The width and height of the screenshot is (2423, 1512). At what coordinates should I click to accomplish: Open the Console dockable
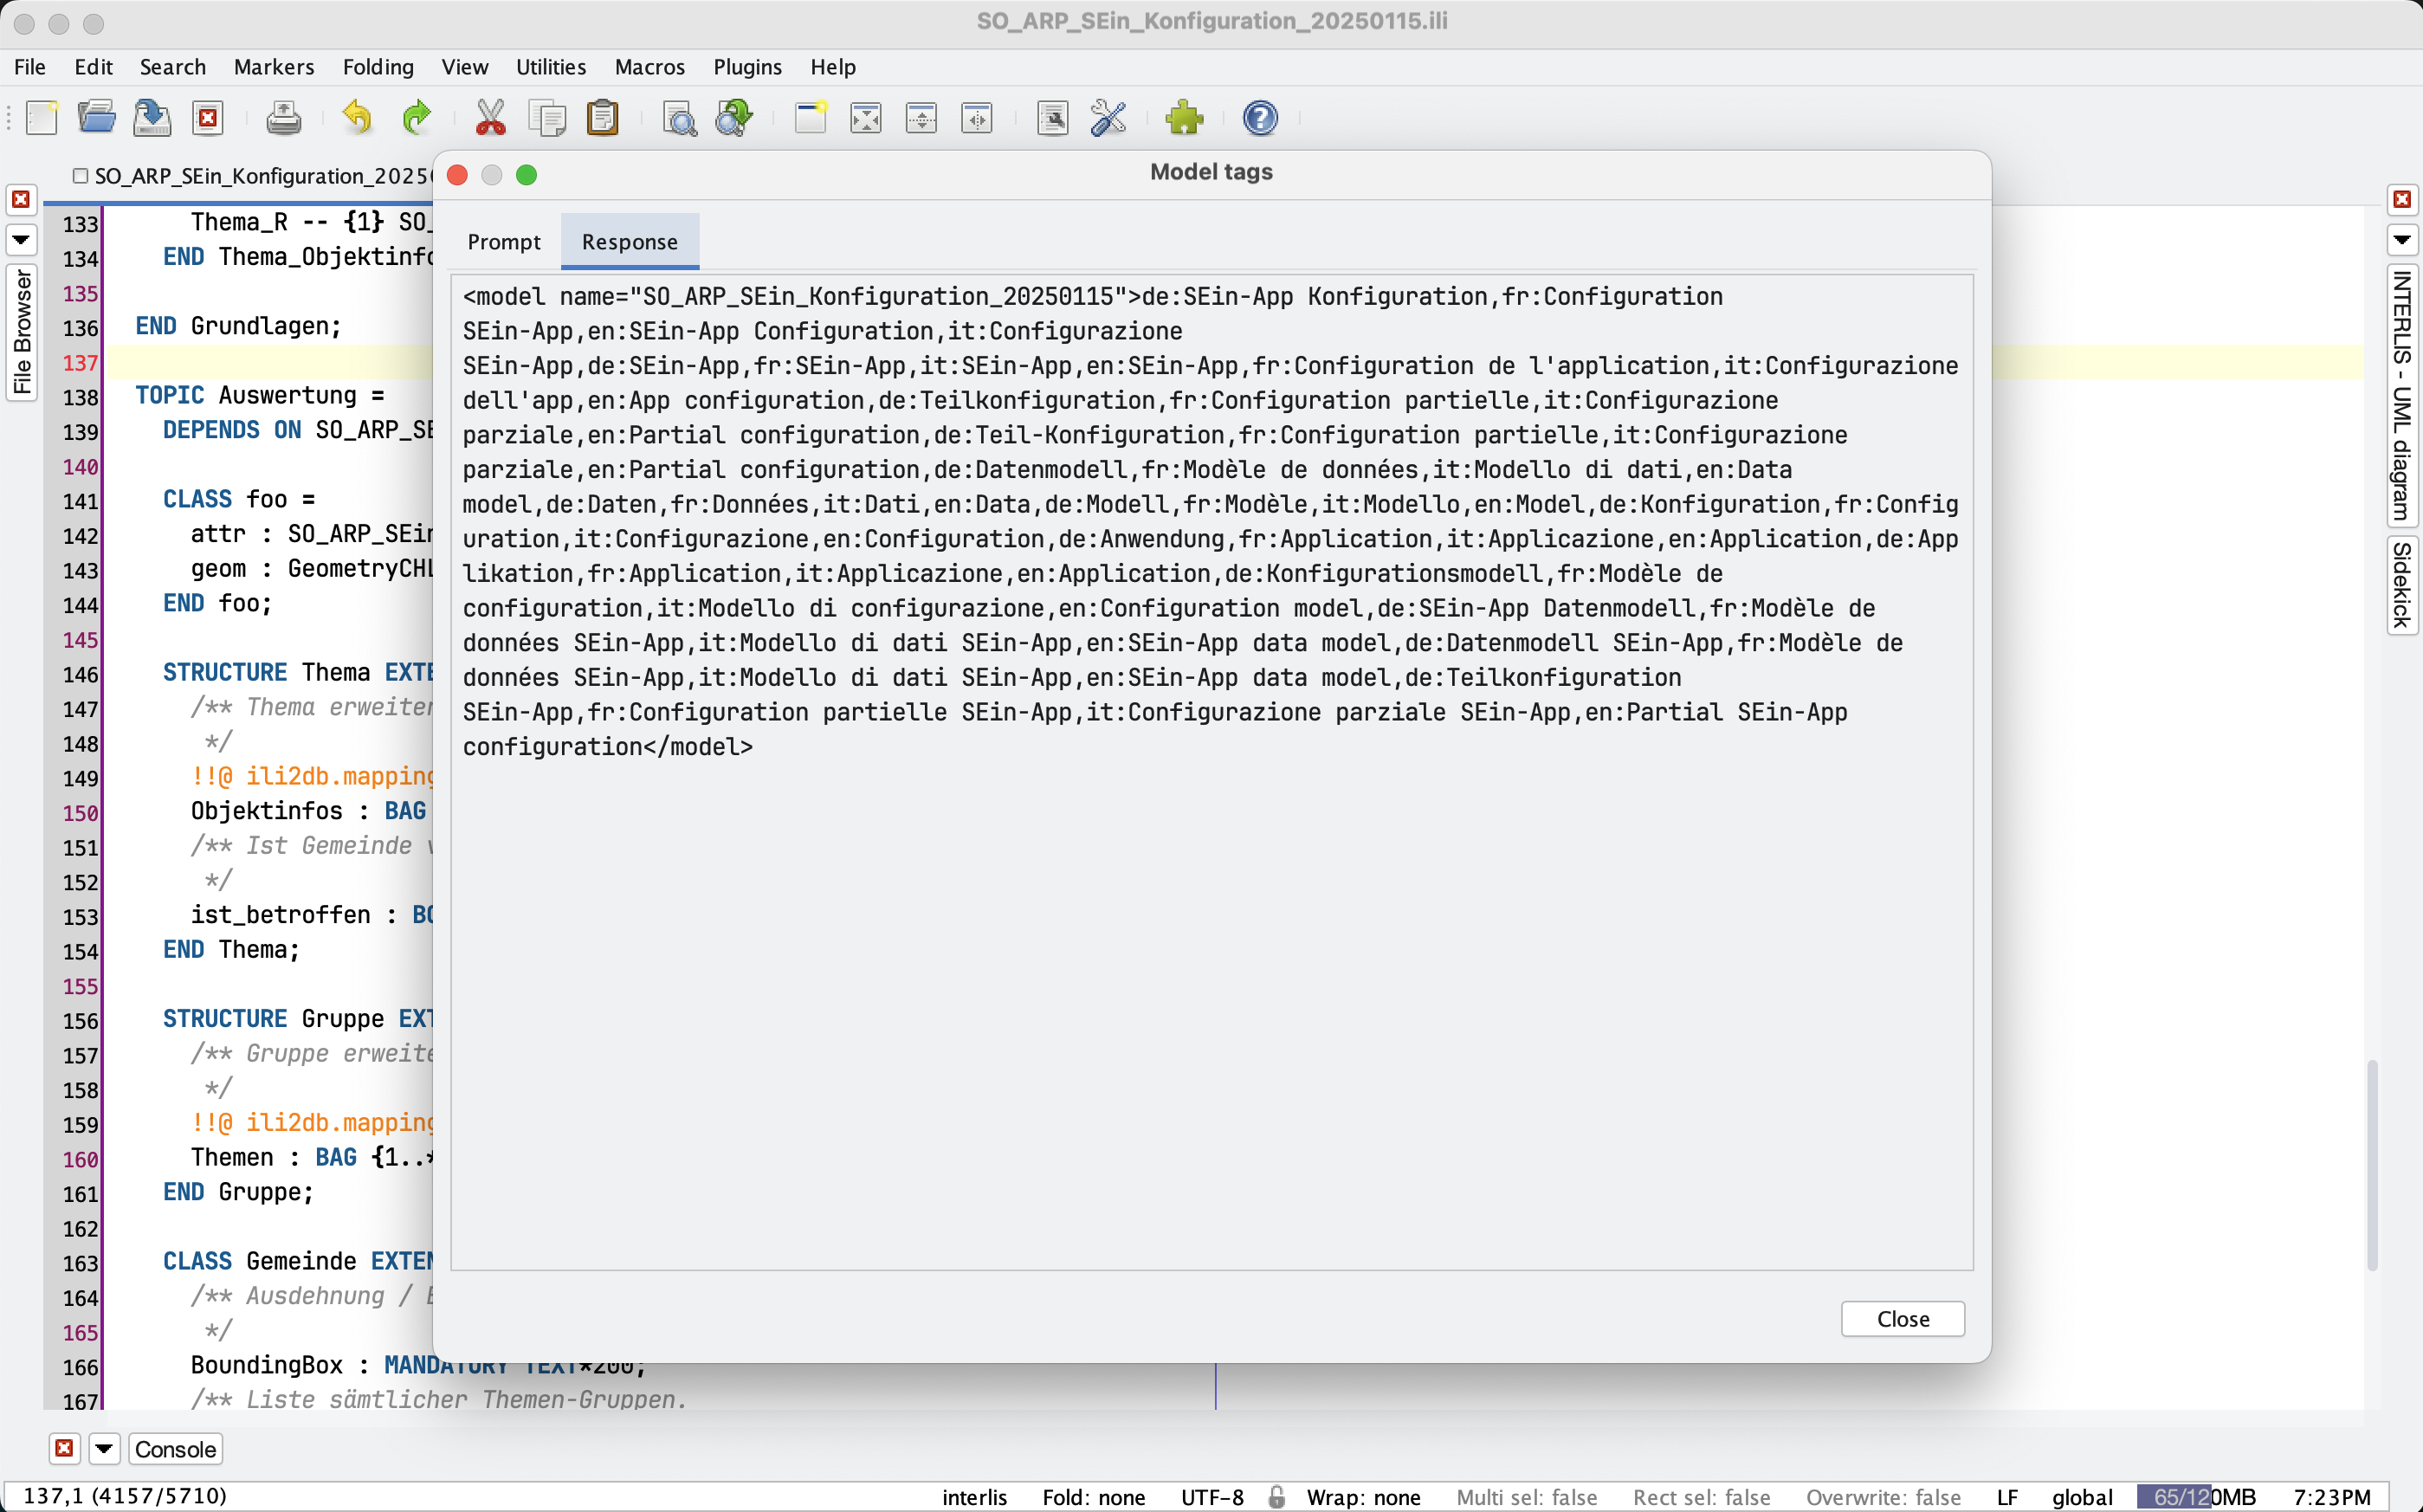pos(175,1448)
